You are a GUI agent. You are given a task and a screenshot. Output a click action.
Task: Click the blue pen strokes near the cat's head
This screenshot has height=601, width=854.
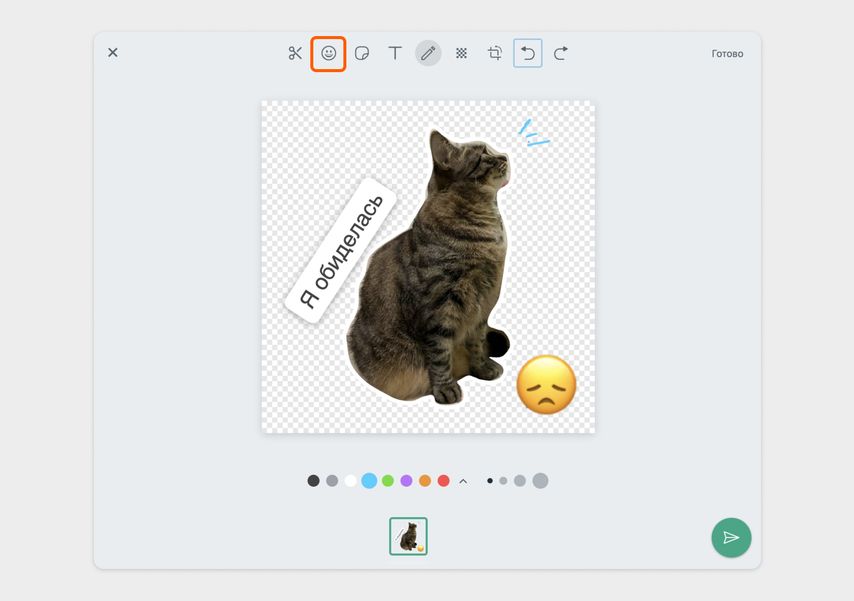pos(533,133)
